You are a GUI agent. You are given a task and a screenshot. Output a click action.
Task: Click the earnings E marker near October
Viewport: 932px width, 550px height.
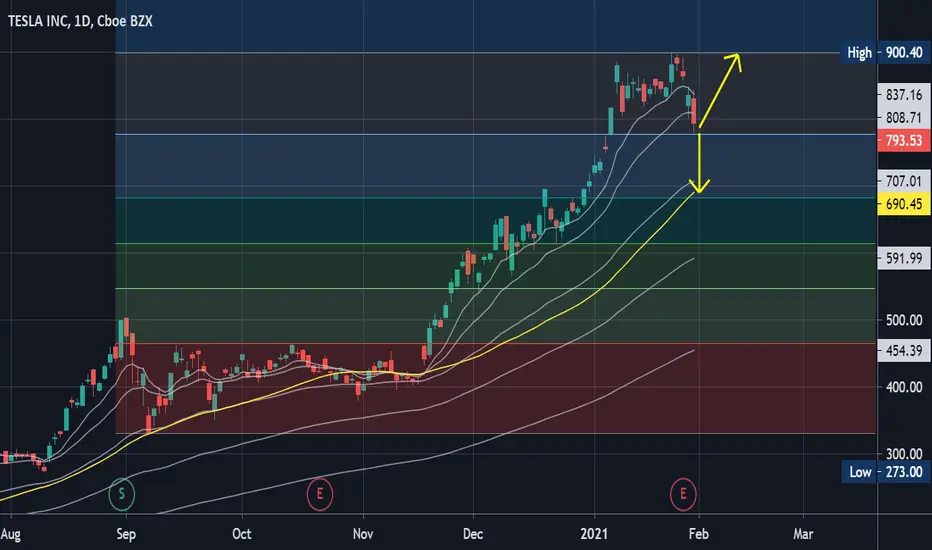[320, 494]
